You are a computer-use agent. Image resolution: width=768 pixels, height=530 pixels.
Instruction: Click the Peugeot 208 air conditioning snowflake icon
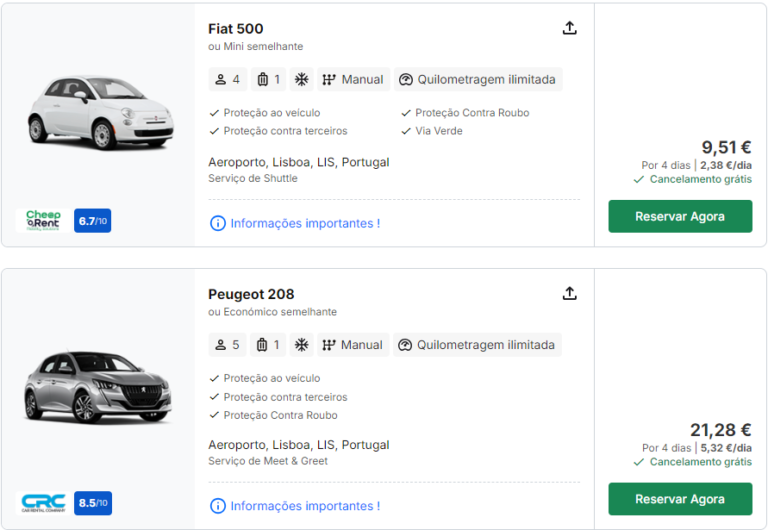[x=301, y=345]
